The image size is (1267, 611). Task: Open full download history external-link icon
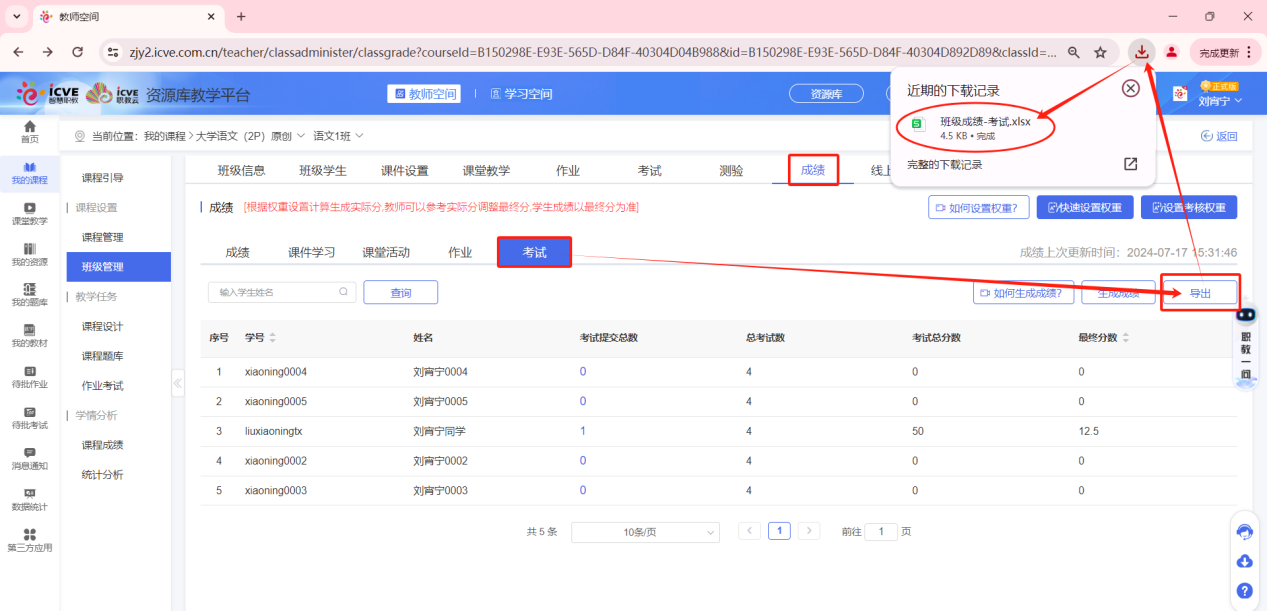point(1130,164)
